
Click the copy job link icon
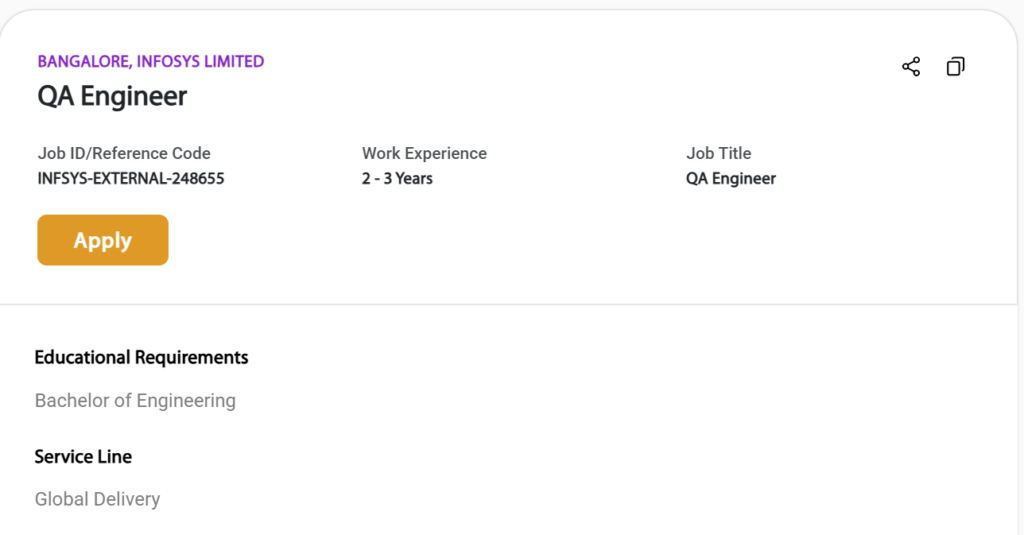(955, 67)
